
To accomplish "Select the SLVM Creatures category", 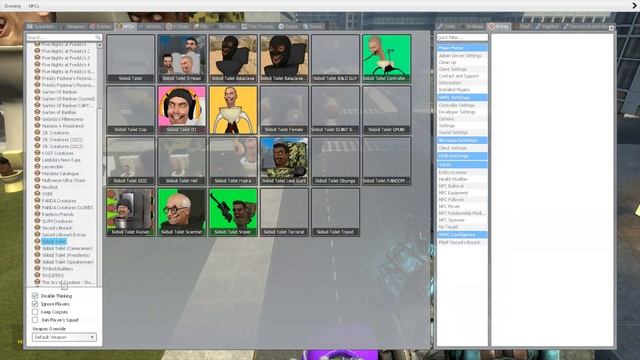I will pos(57,221).
